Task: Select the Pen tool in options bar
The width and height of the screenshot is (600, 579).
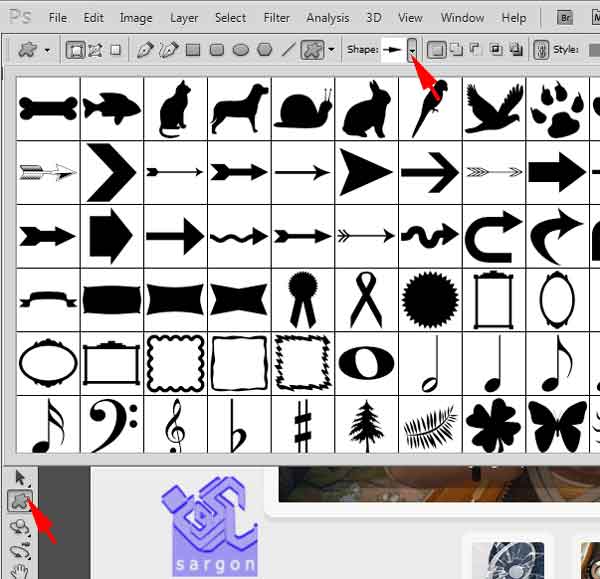Action: pos(145,49)
